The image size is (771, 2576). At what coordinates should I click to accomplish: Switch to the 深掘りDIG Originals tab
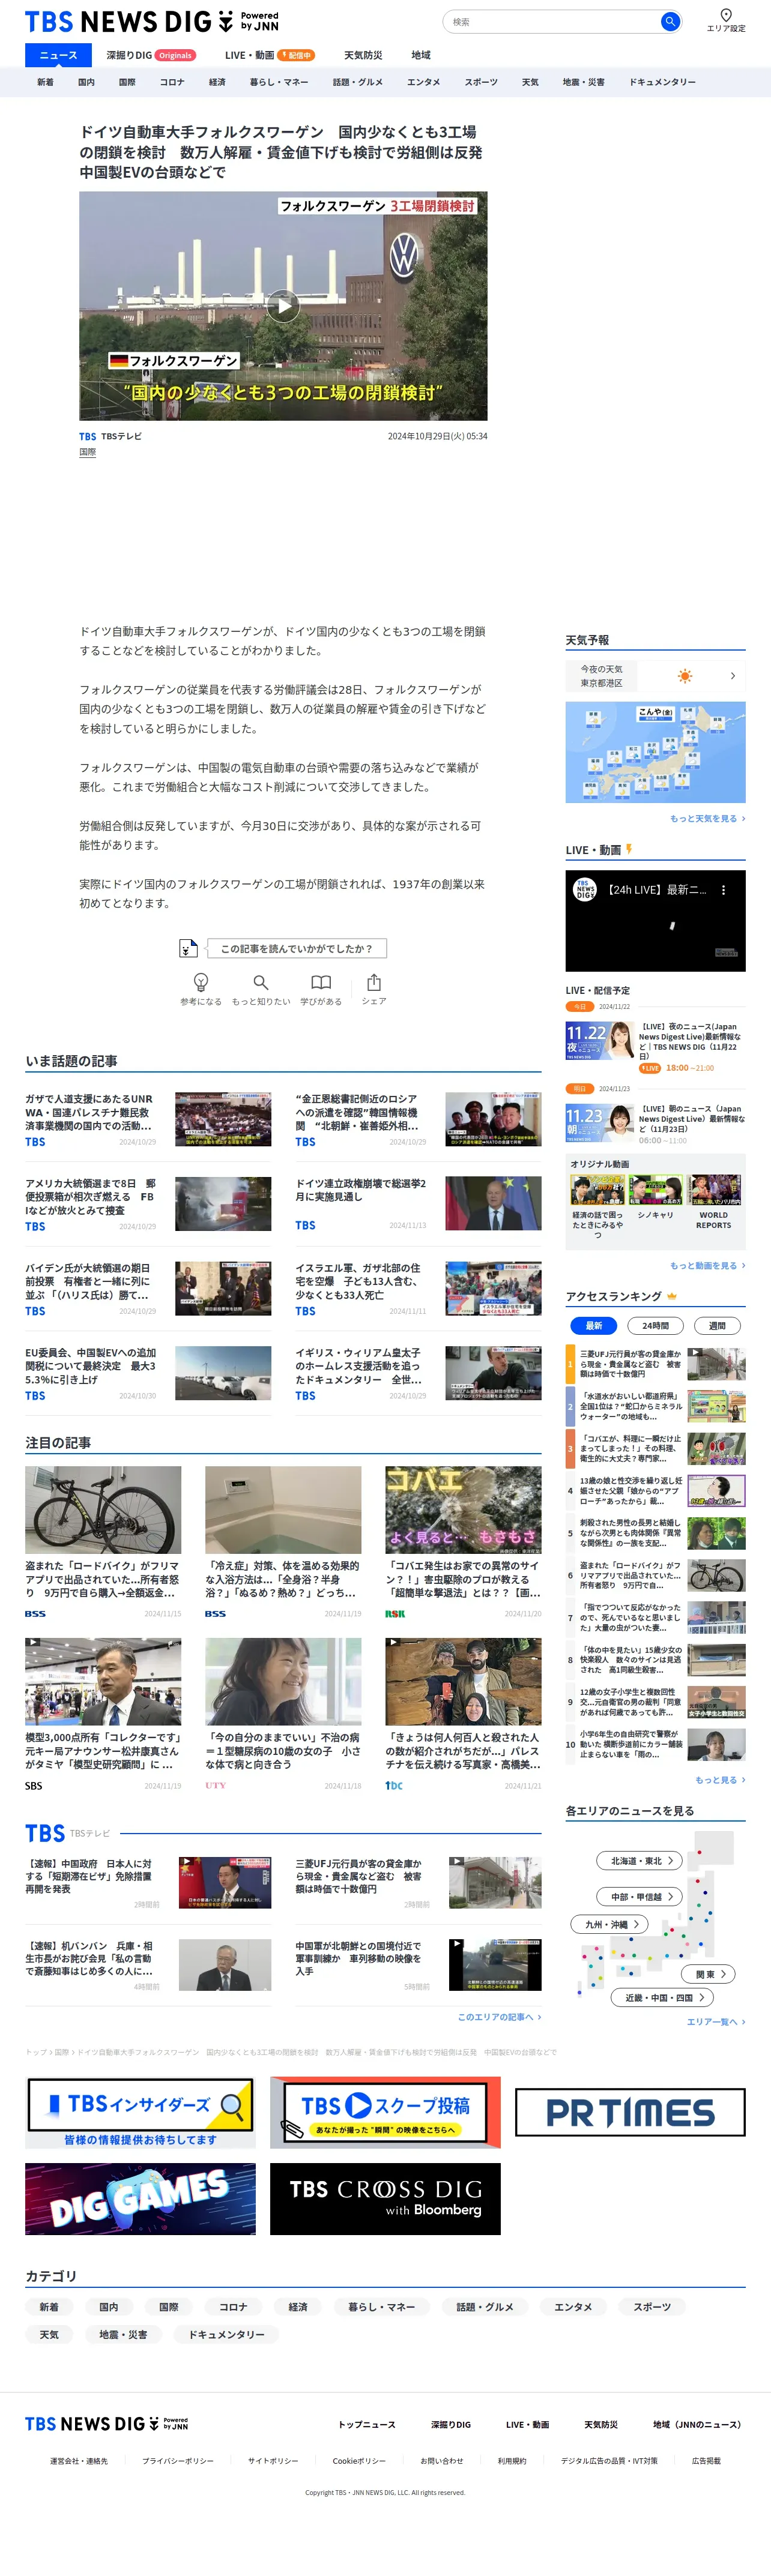151,55
